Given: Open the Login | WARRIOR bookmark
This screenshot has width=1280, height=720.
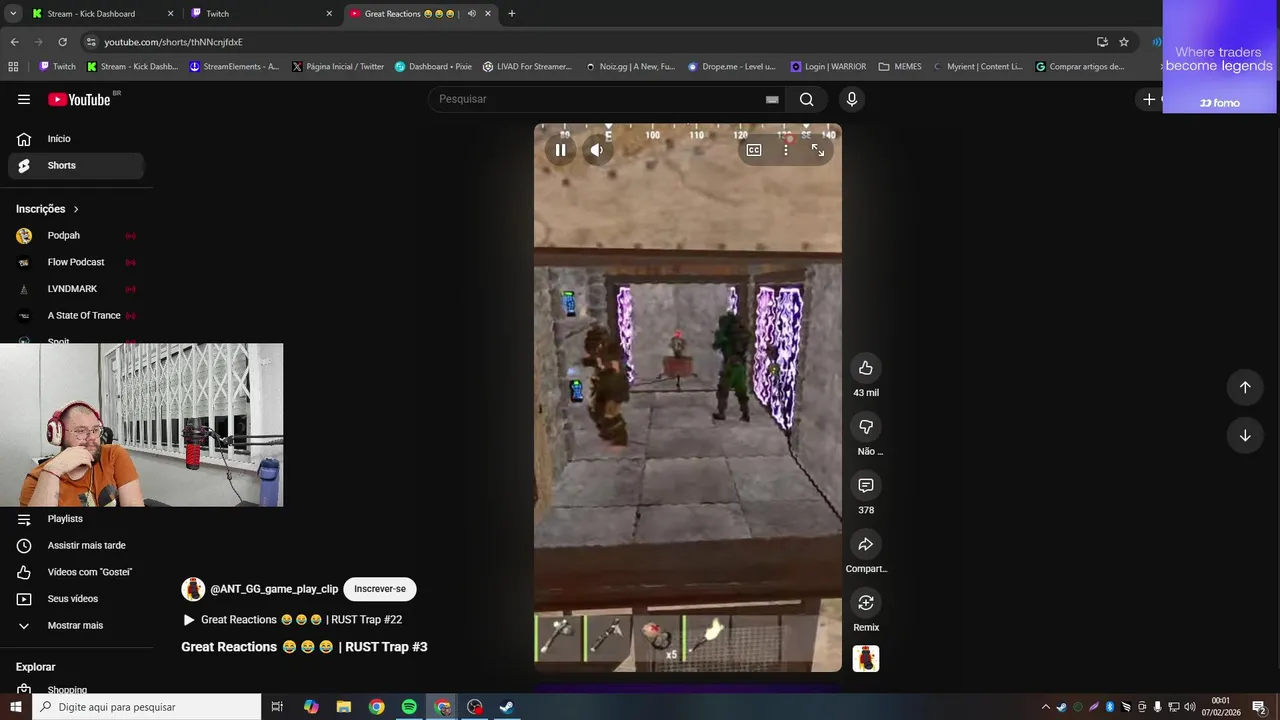Looking at the screenshot, I should click(x=828, y=67).
